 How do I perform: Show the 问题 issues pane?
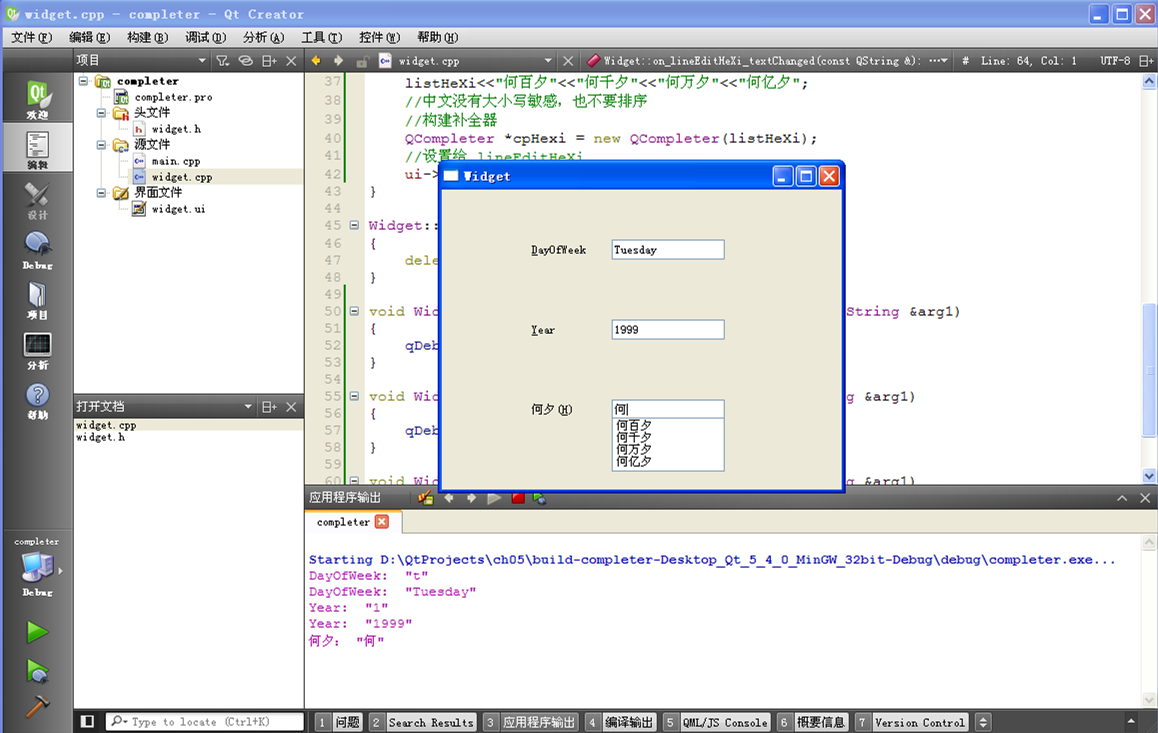[x=339, y=722]
